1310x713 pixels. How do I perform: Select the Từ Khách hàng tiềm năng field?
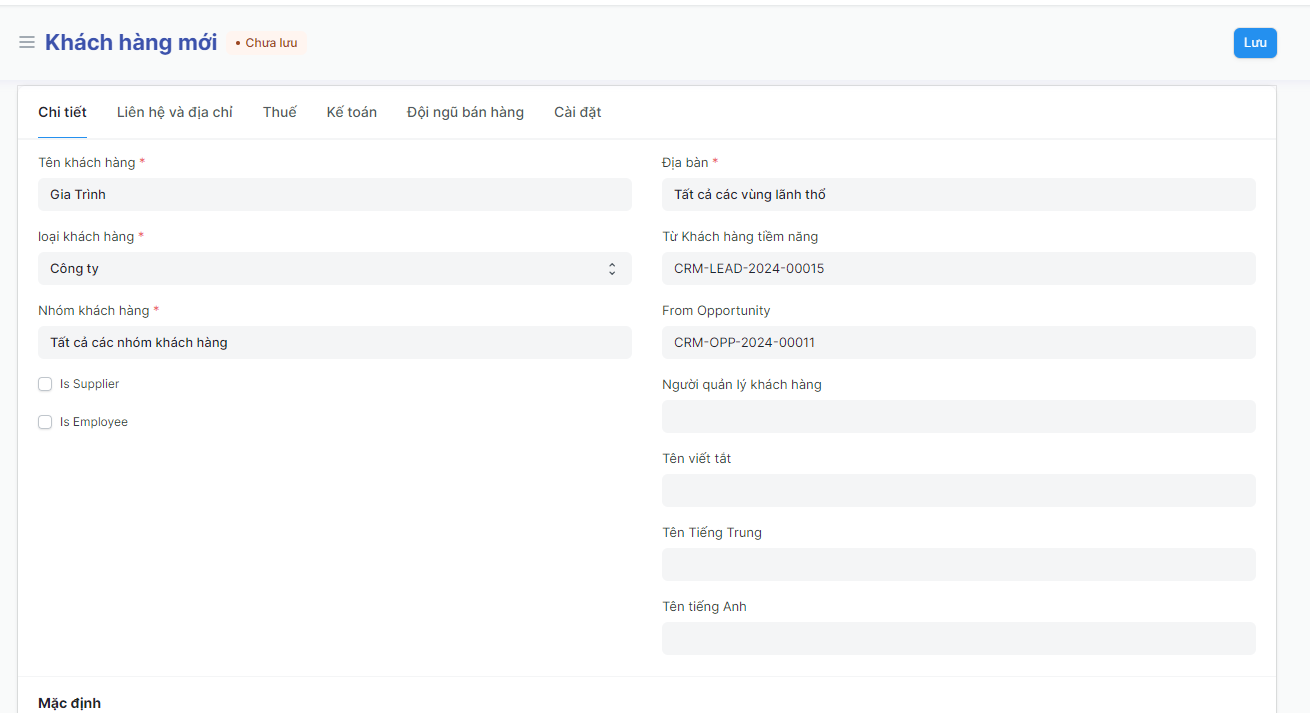click(957, 269)
